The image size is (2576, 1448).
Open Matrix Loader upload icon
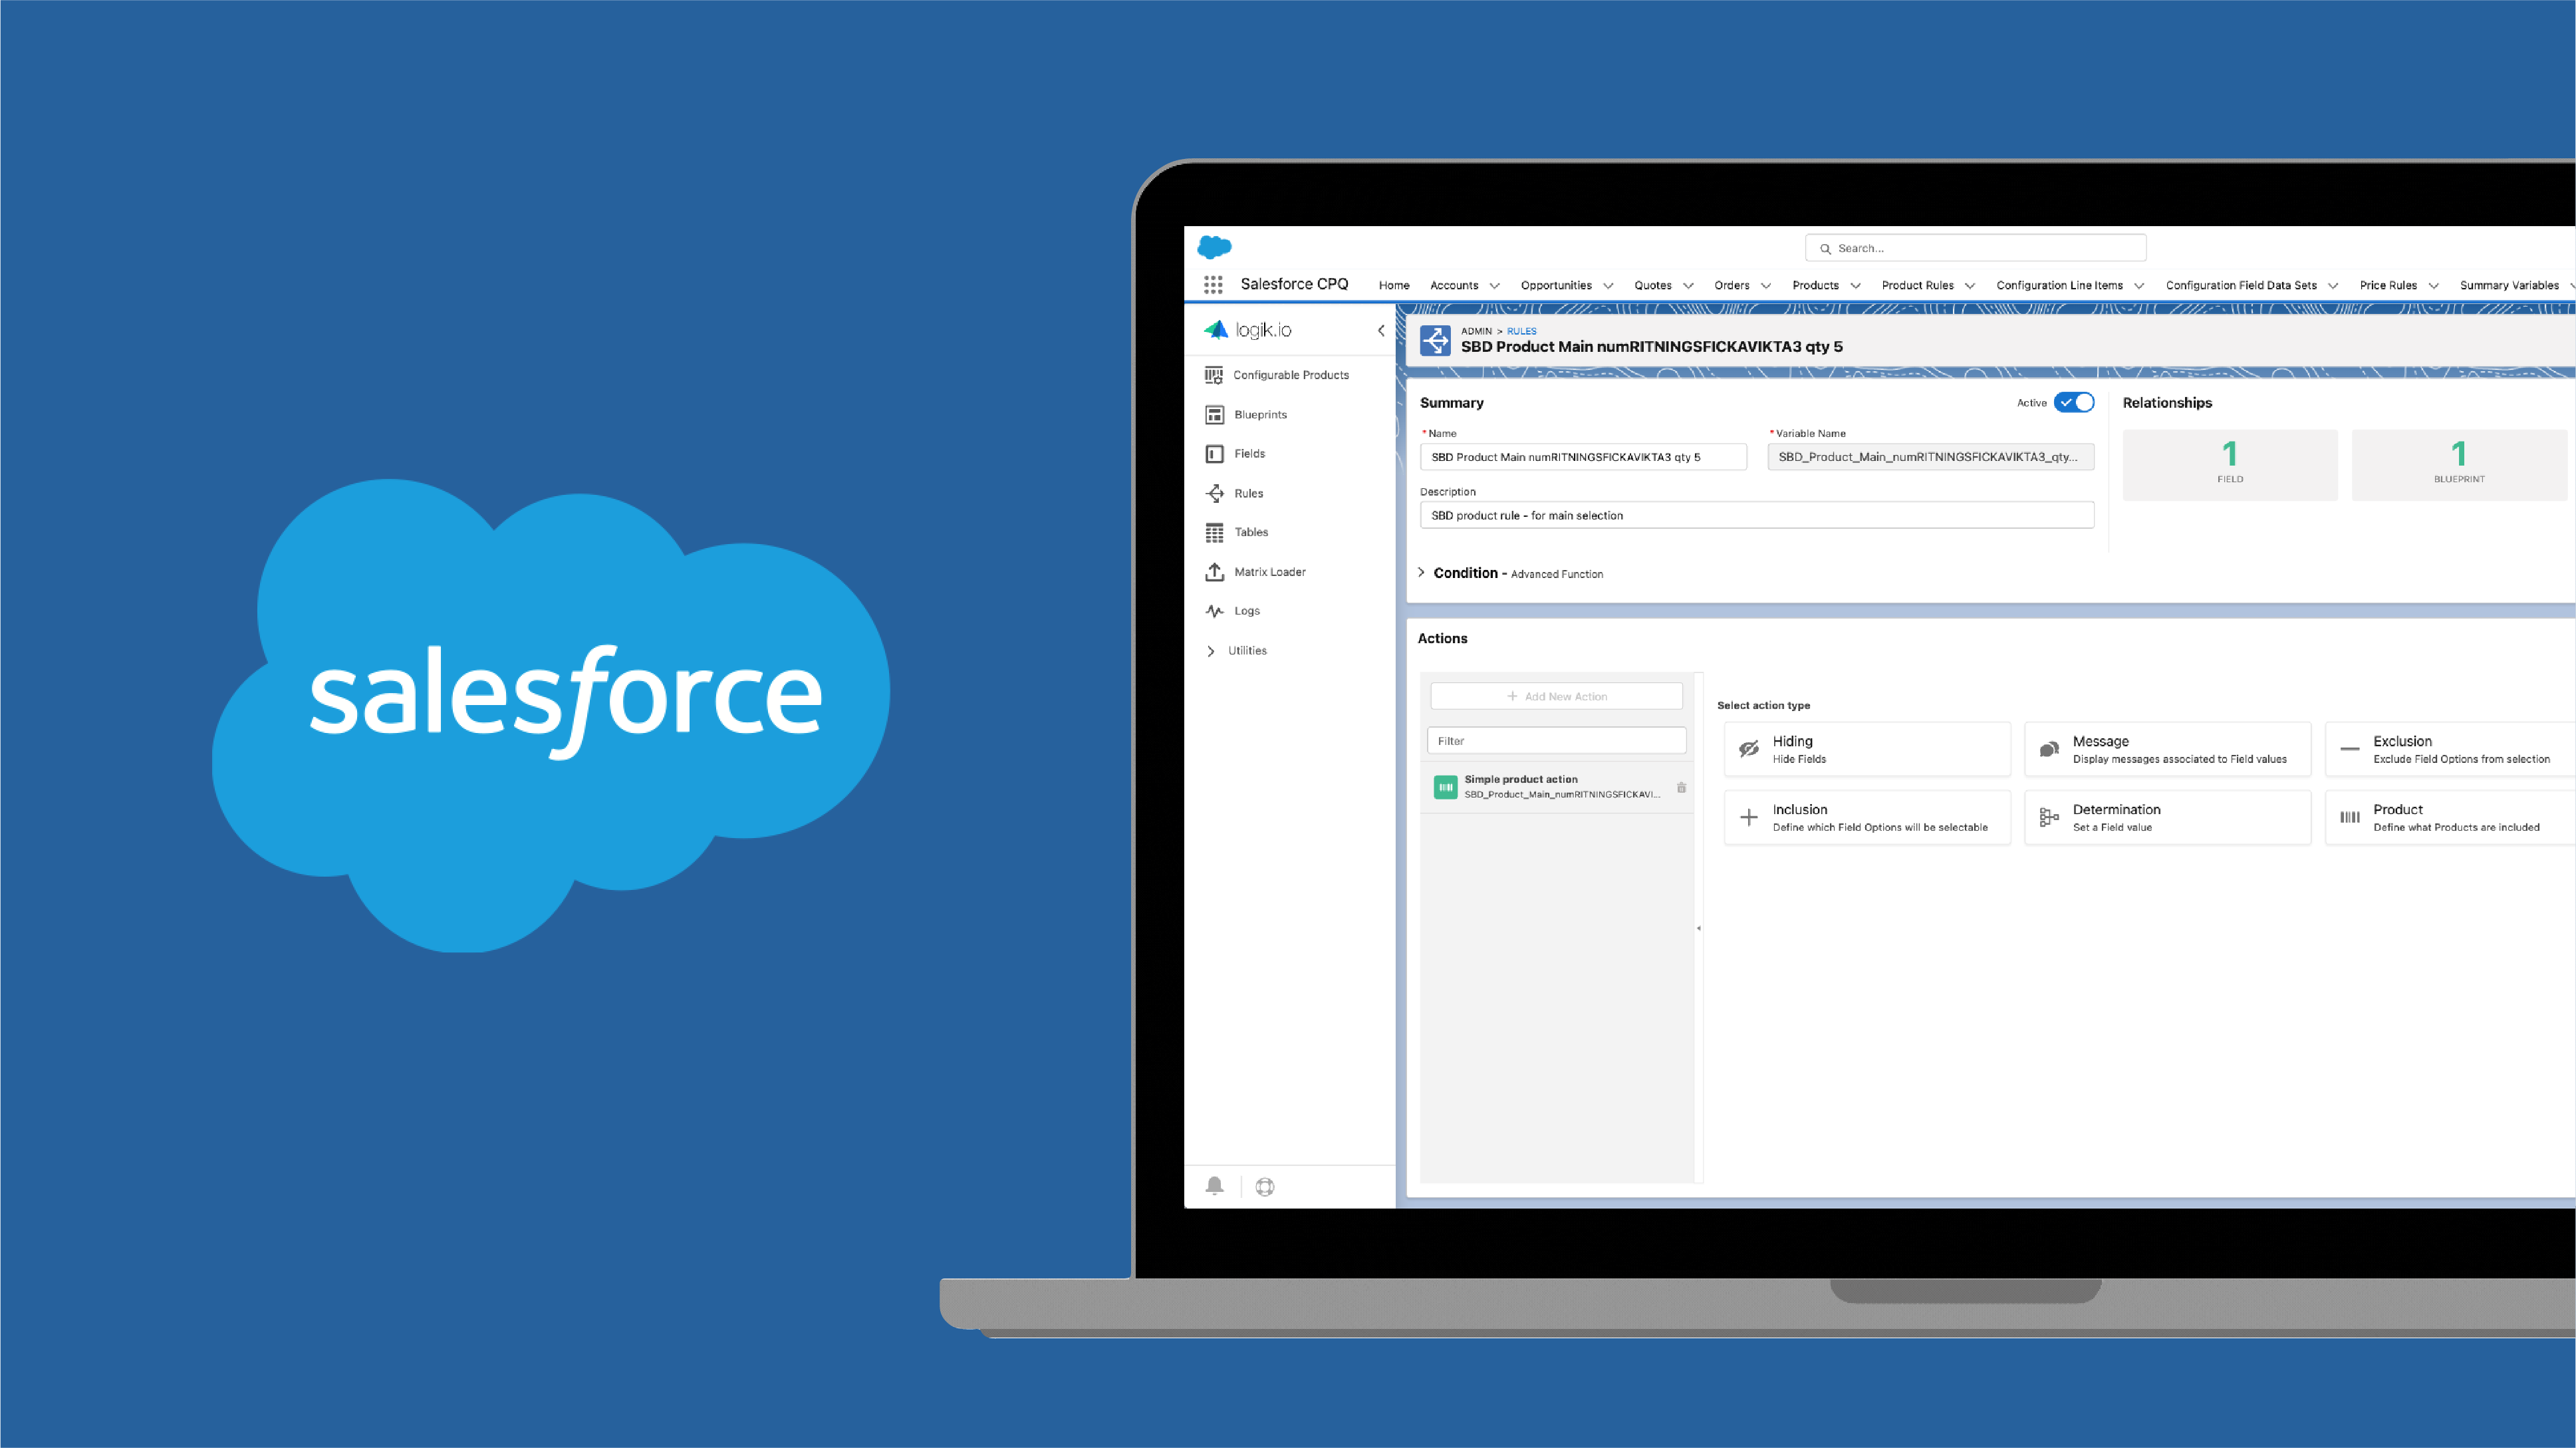[1214, 572]
